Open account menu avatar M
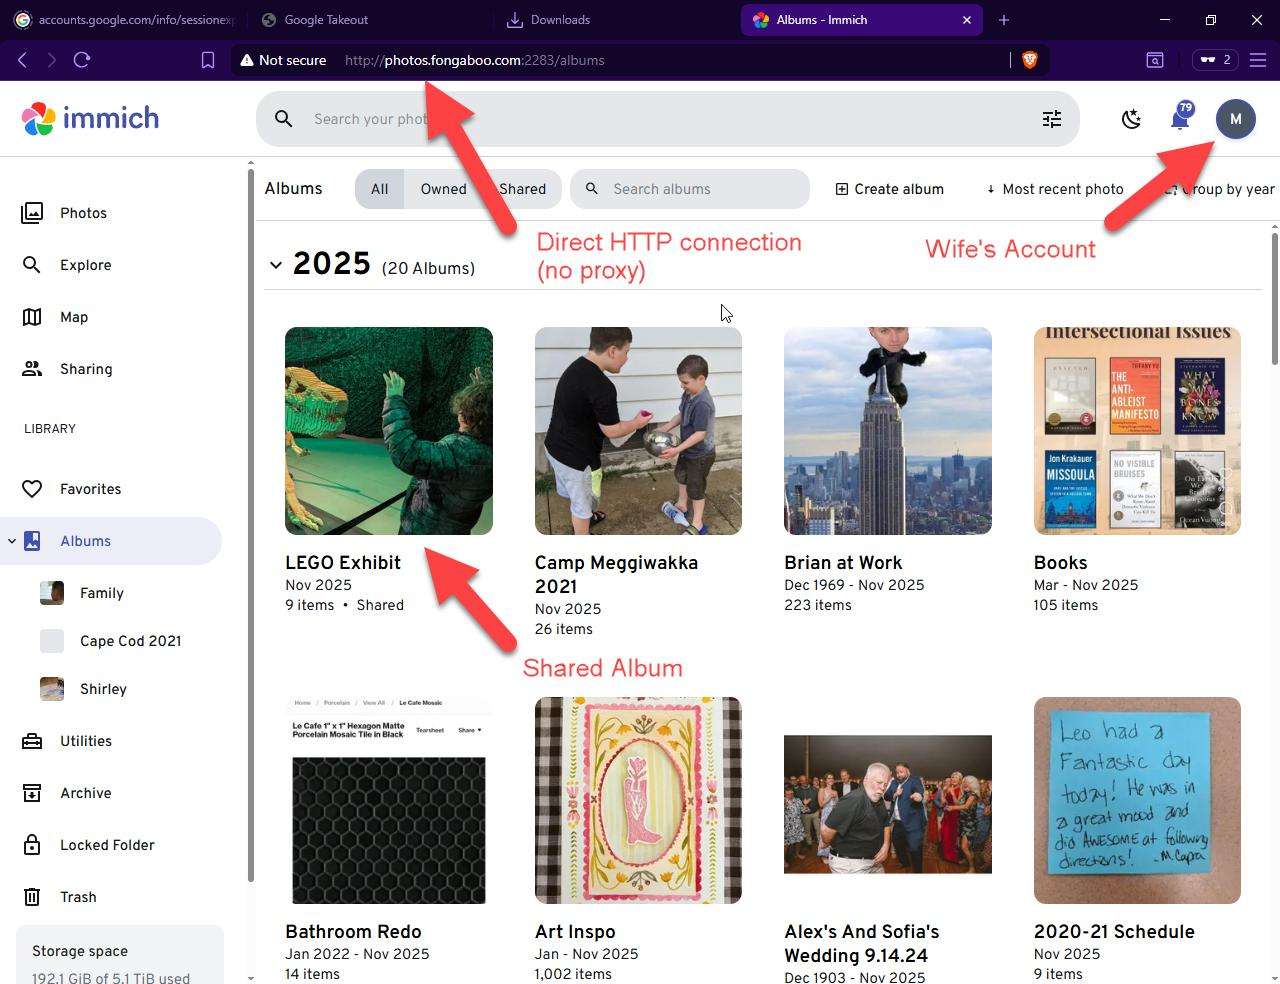This screenshot has width=1280, height=984. click(1236, 119)
